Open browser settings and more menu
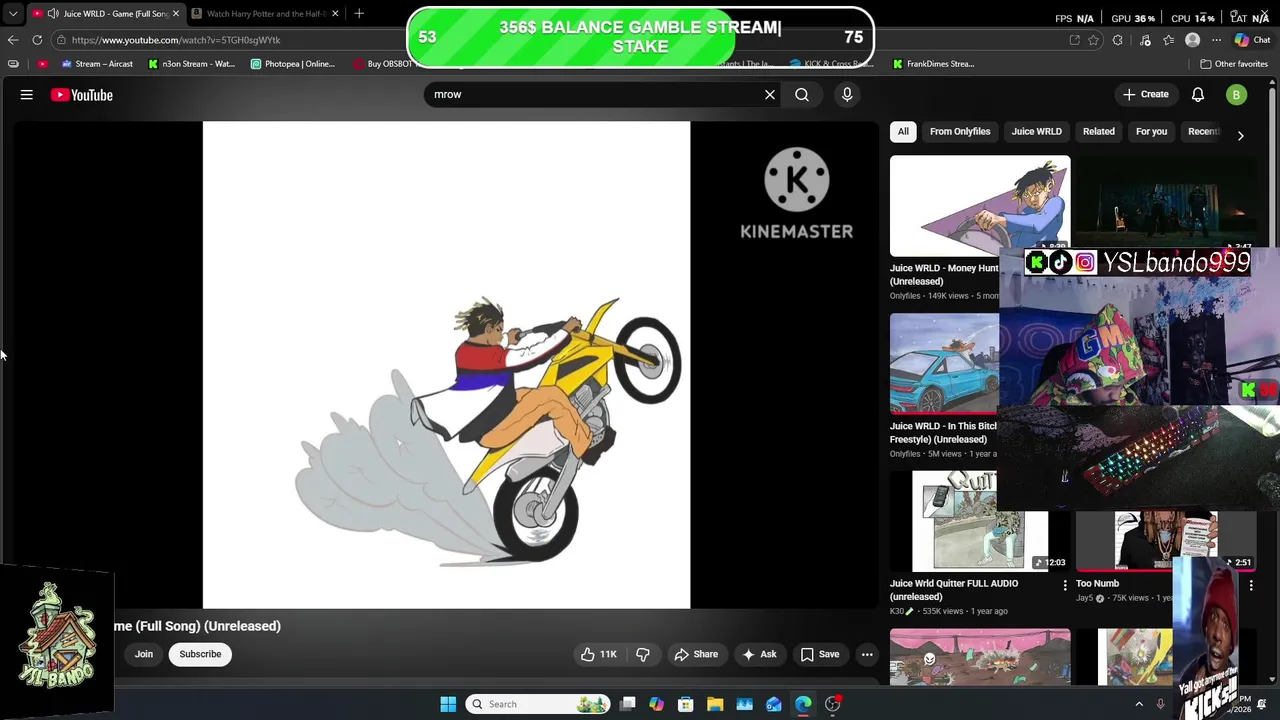This screenshot has height=720, width=1280. point(1216,40)
